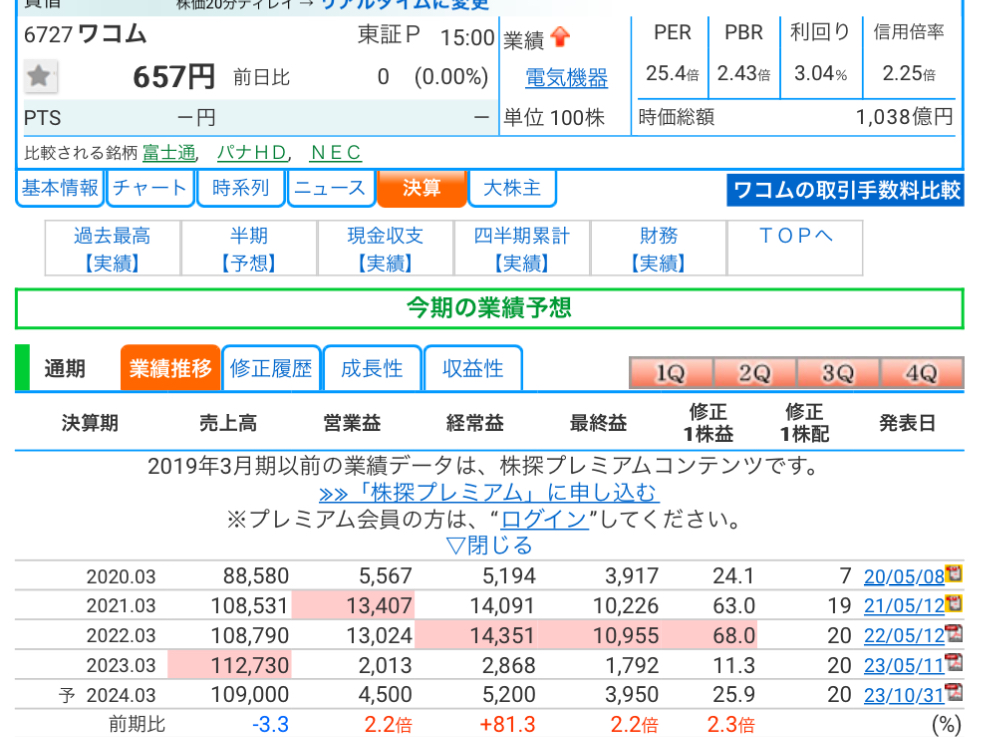The width and height of the screenshot is (994, 737).
Task: Click the 2Q quarter button
Action: pyautogui.click(x=755, y=373)
